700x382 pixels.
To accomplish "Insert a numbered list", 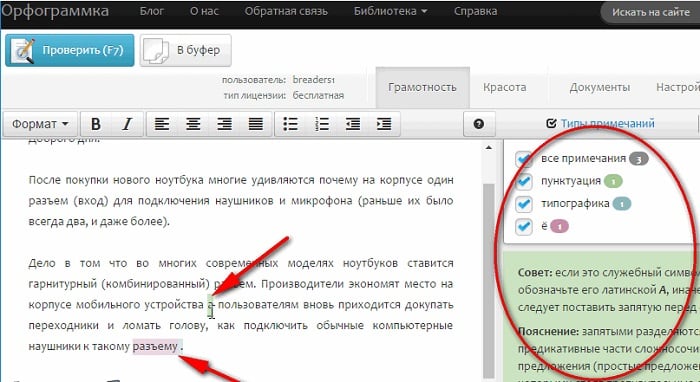I will point(321,124).
